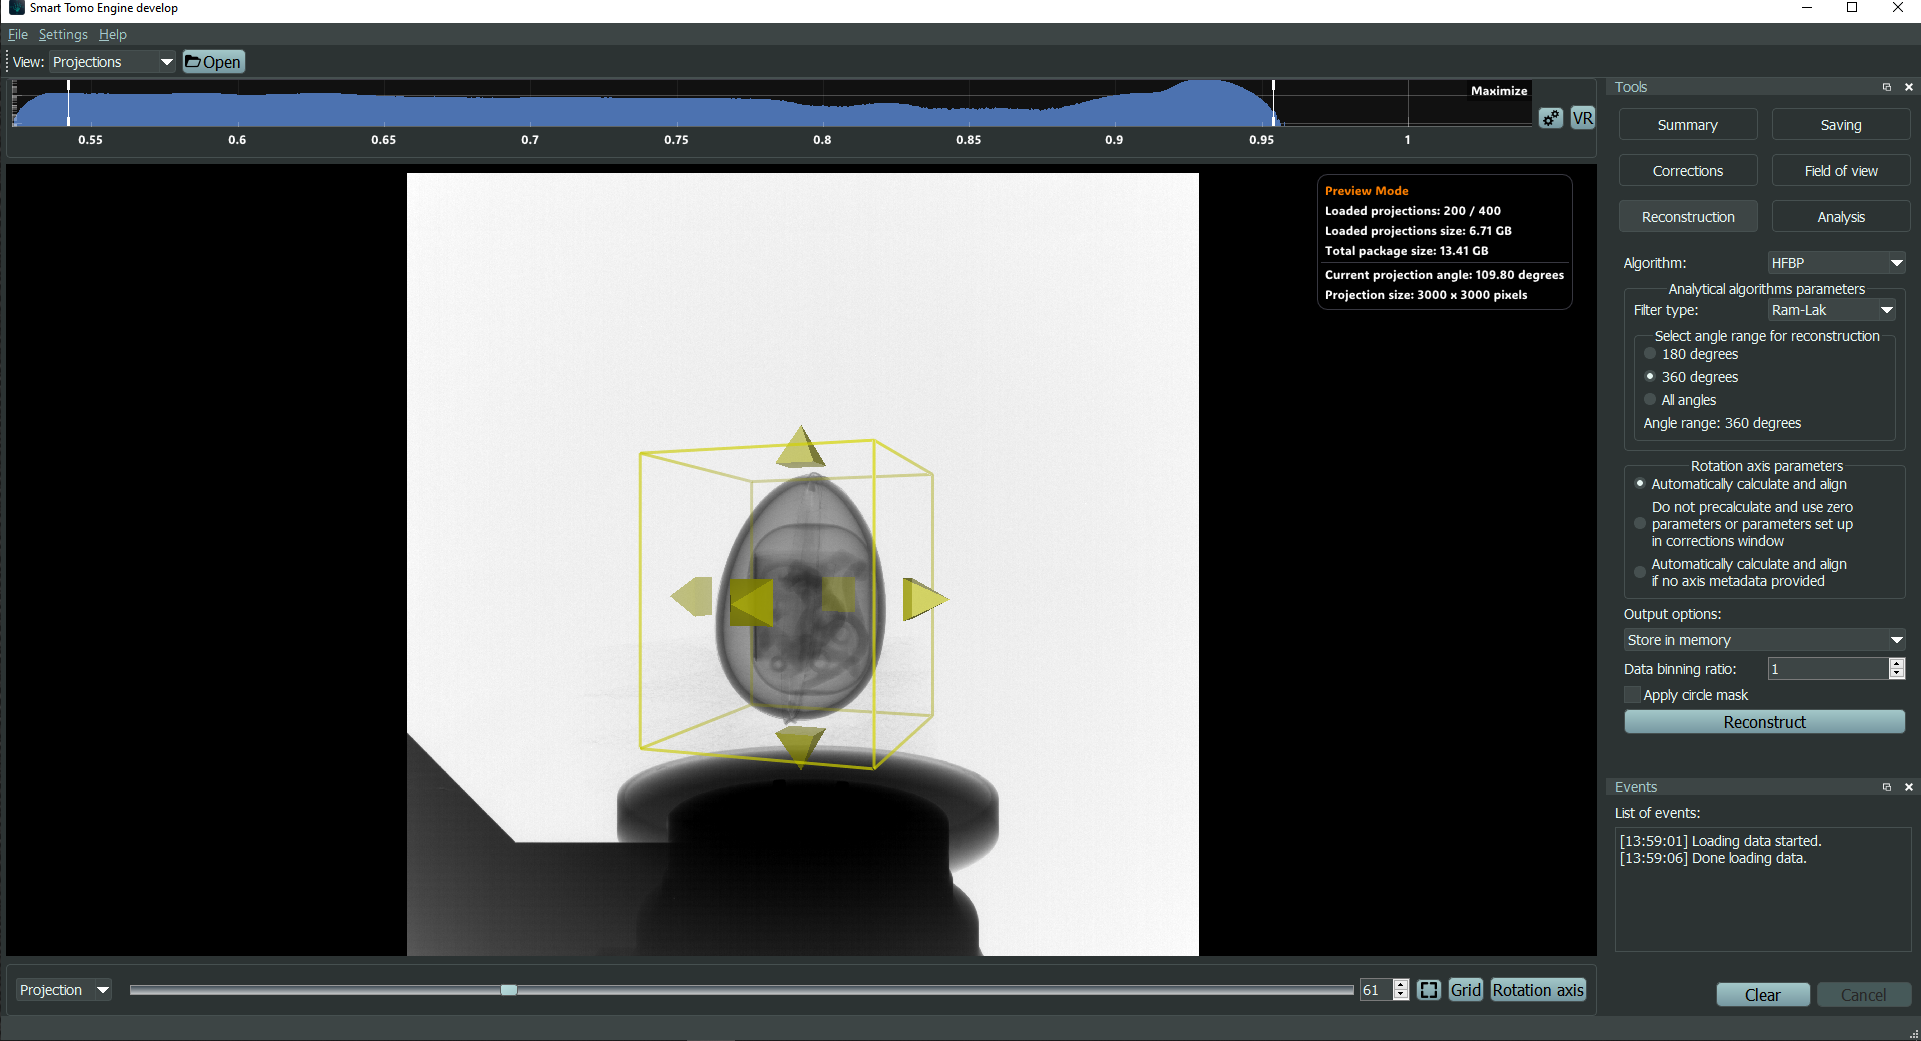Click the Open folder icon button

(x=213, y=62)
